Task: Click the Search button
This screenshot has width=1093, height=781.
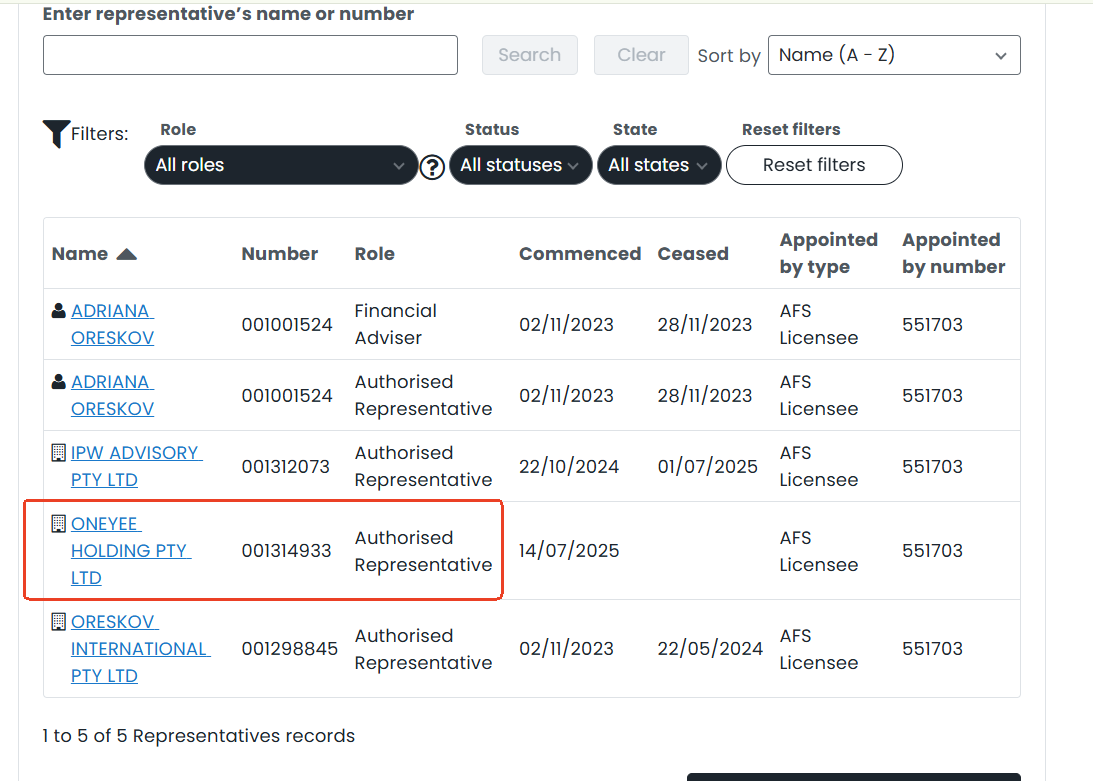Action: 529,55
